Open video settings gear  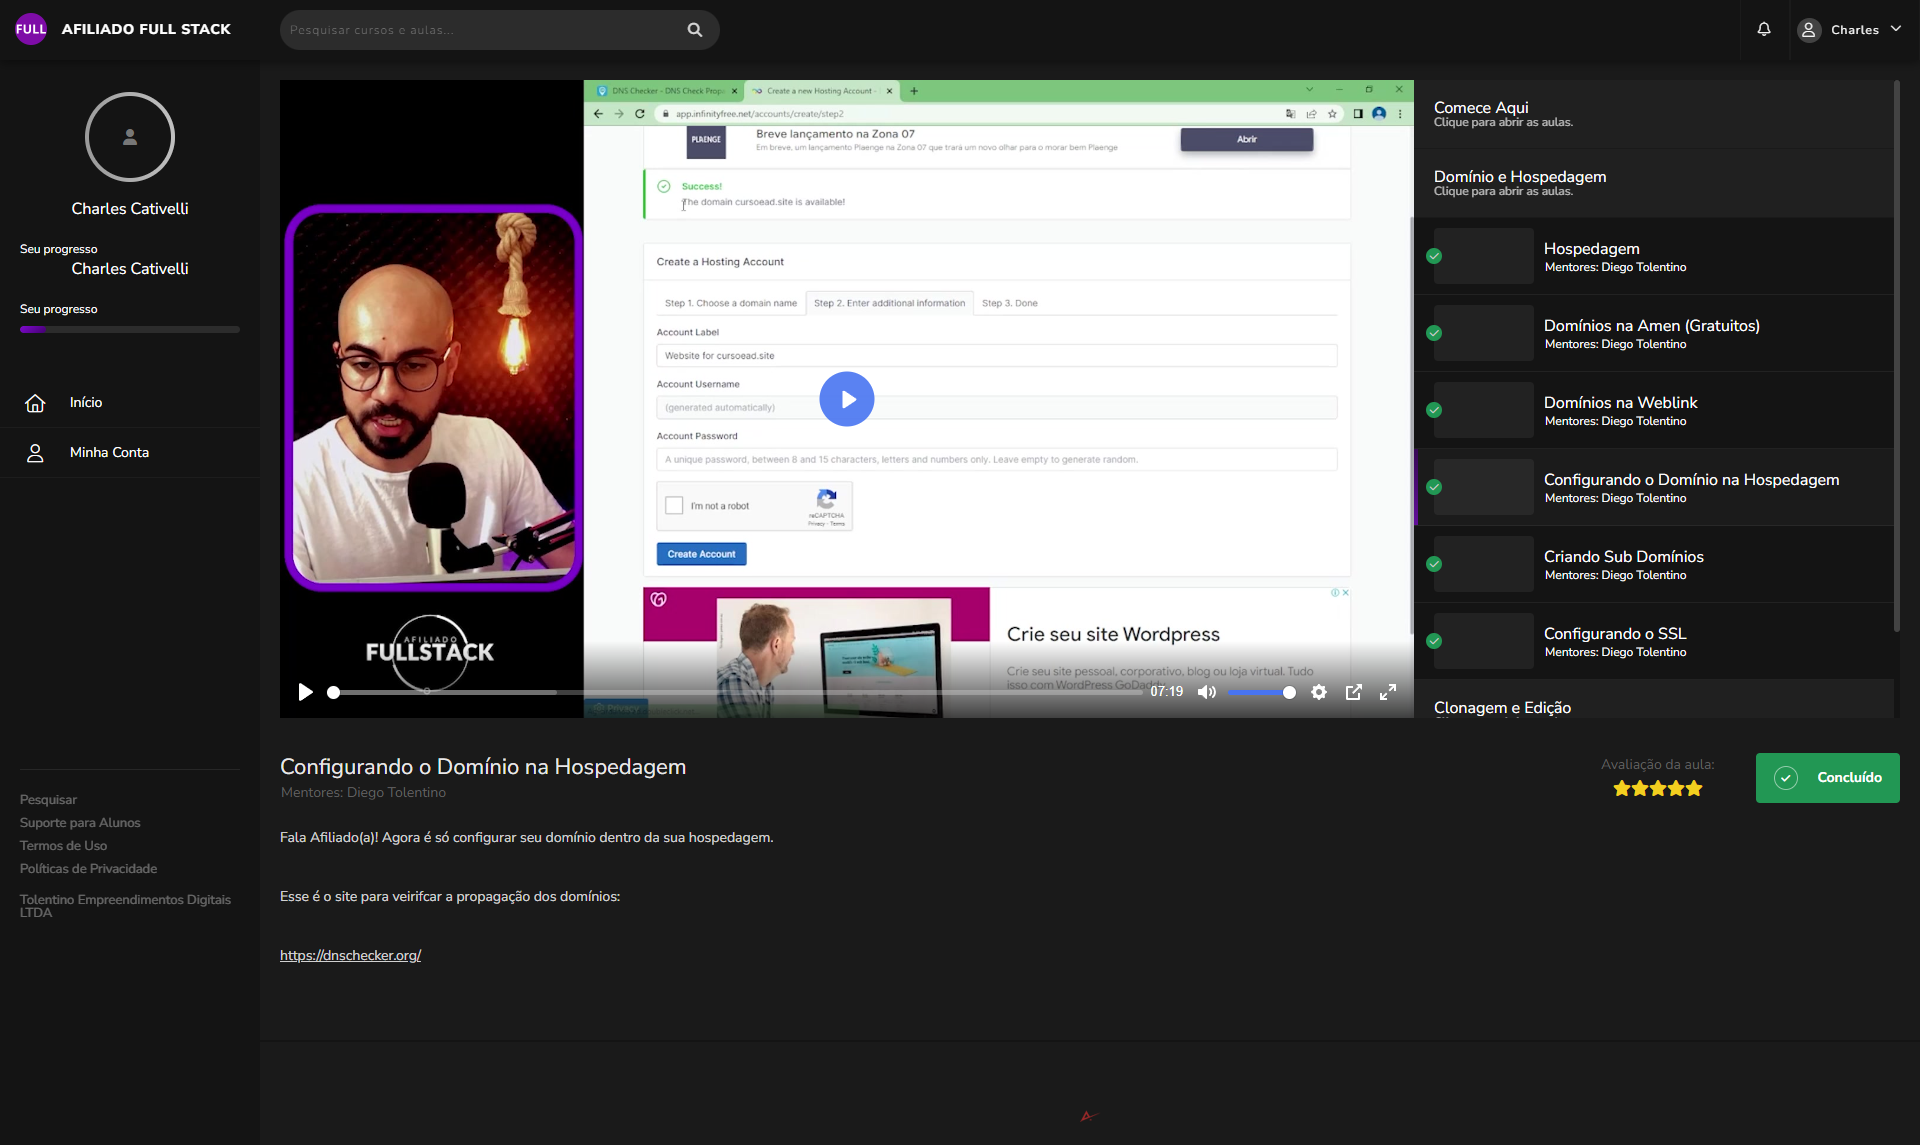(x=1319, y=692)
